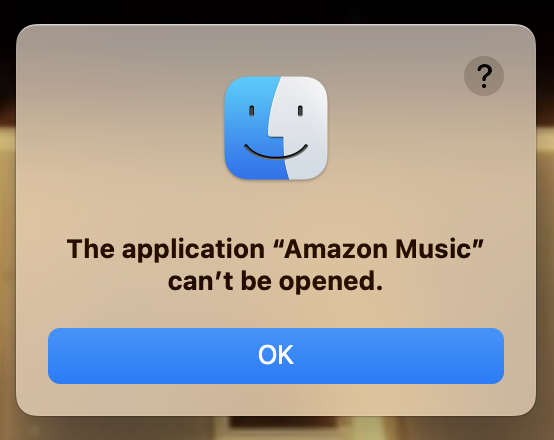Click the white "OK" label text
Viewport: 554px width, 440px height.
coord(276,355)
